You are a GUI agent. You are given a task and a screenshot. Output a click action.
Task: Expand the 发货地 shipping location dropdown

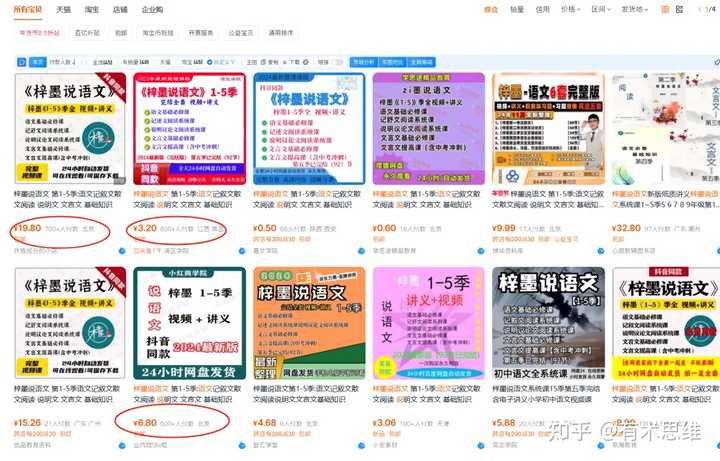coord(635,9)
